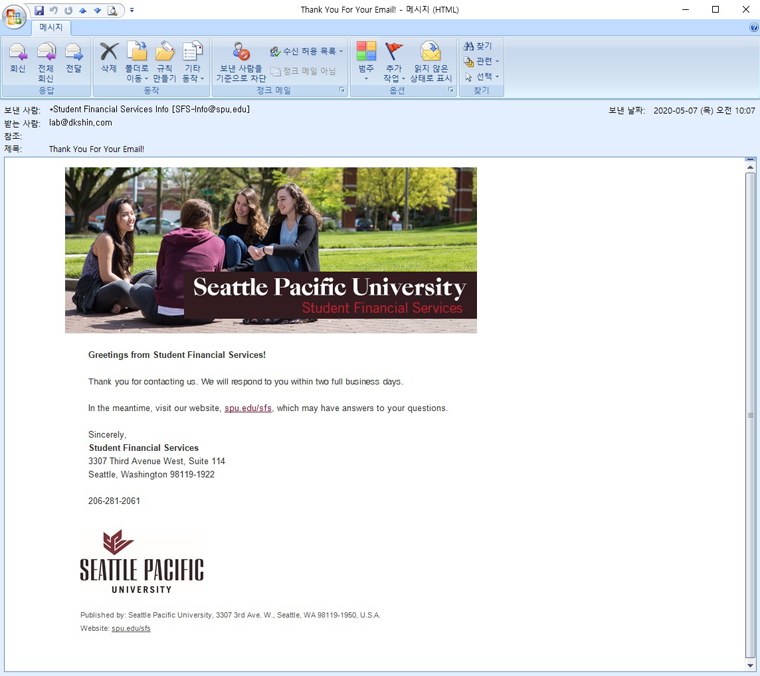The height and width of the screenshot is (676, 760).
Task: Click the message scrollbar down arrow
Action: 750,665
